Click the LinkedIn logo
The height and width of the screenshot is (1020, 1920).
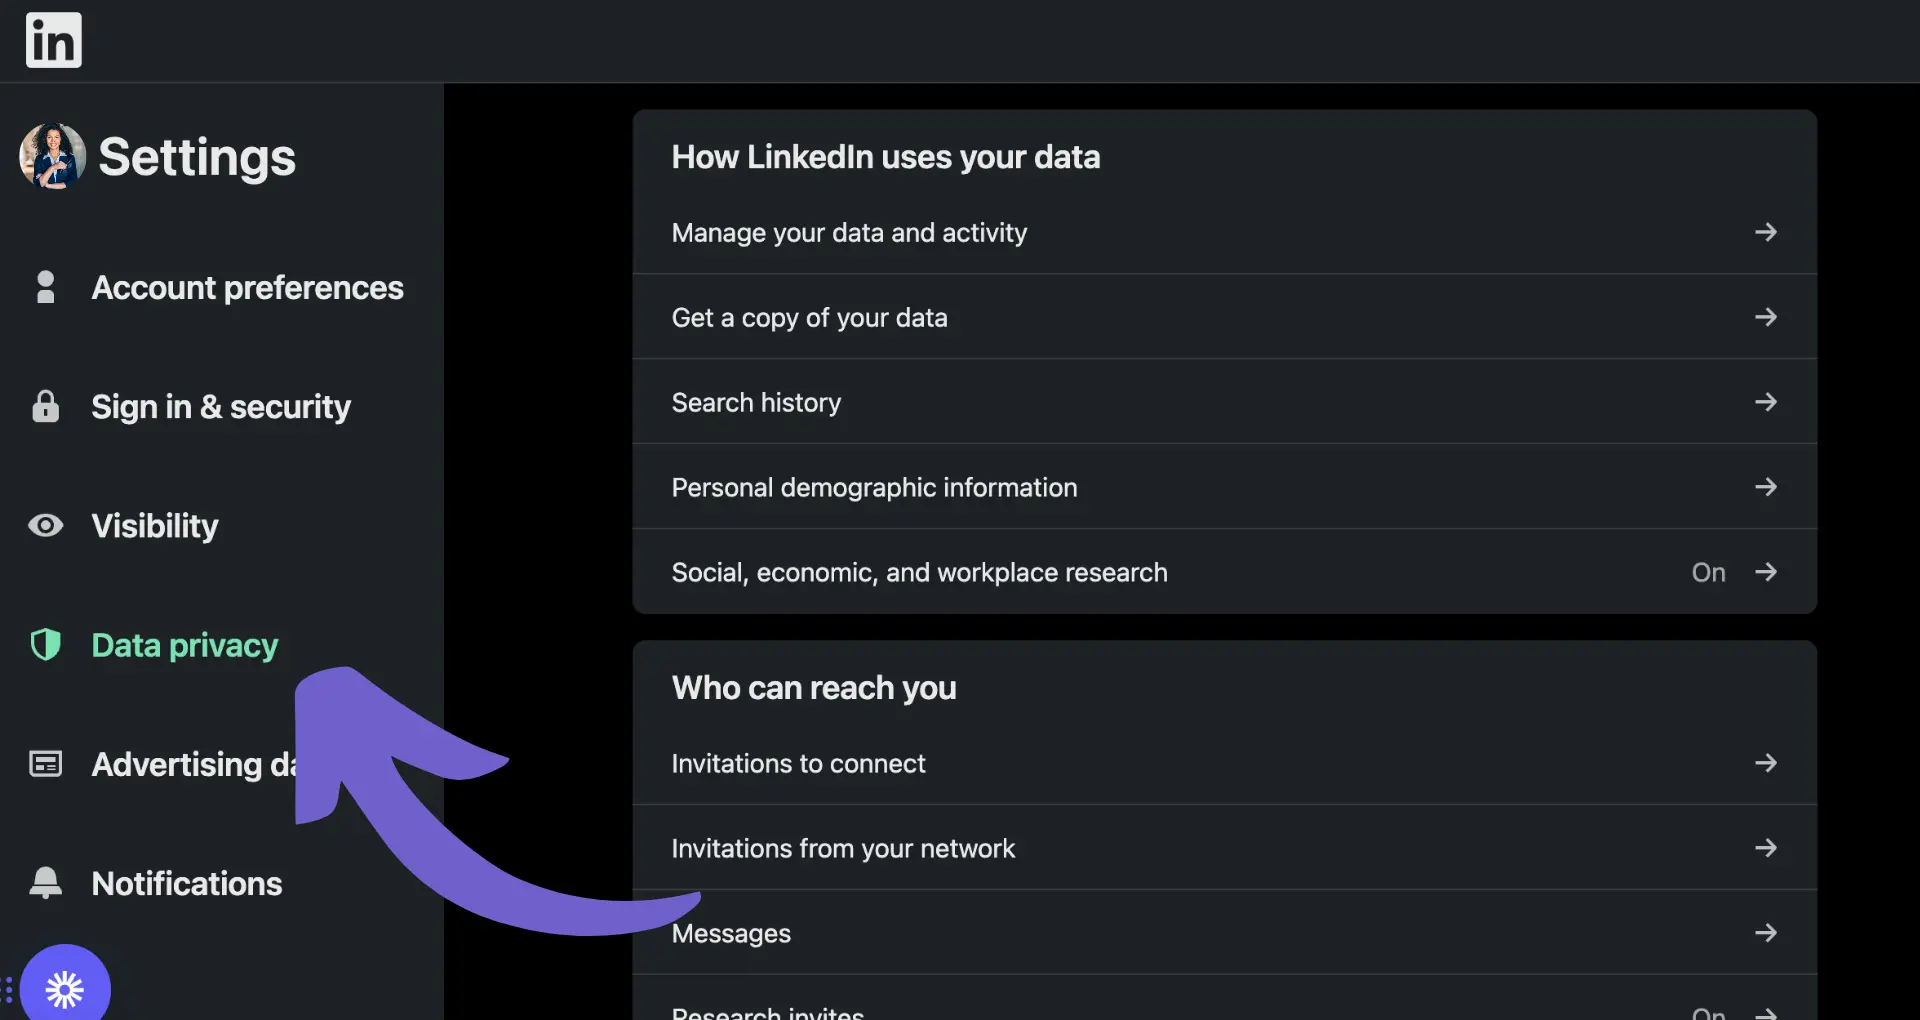tap(53, 40)
